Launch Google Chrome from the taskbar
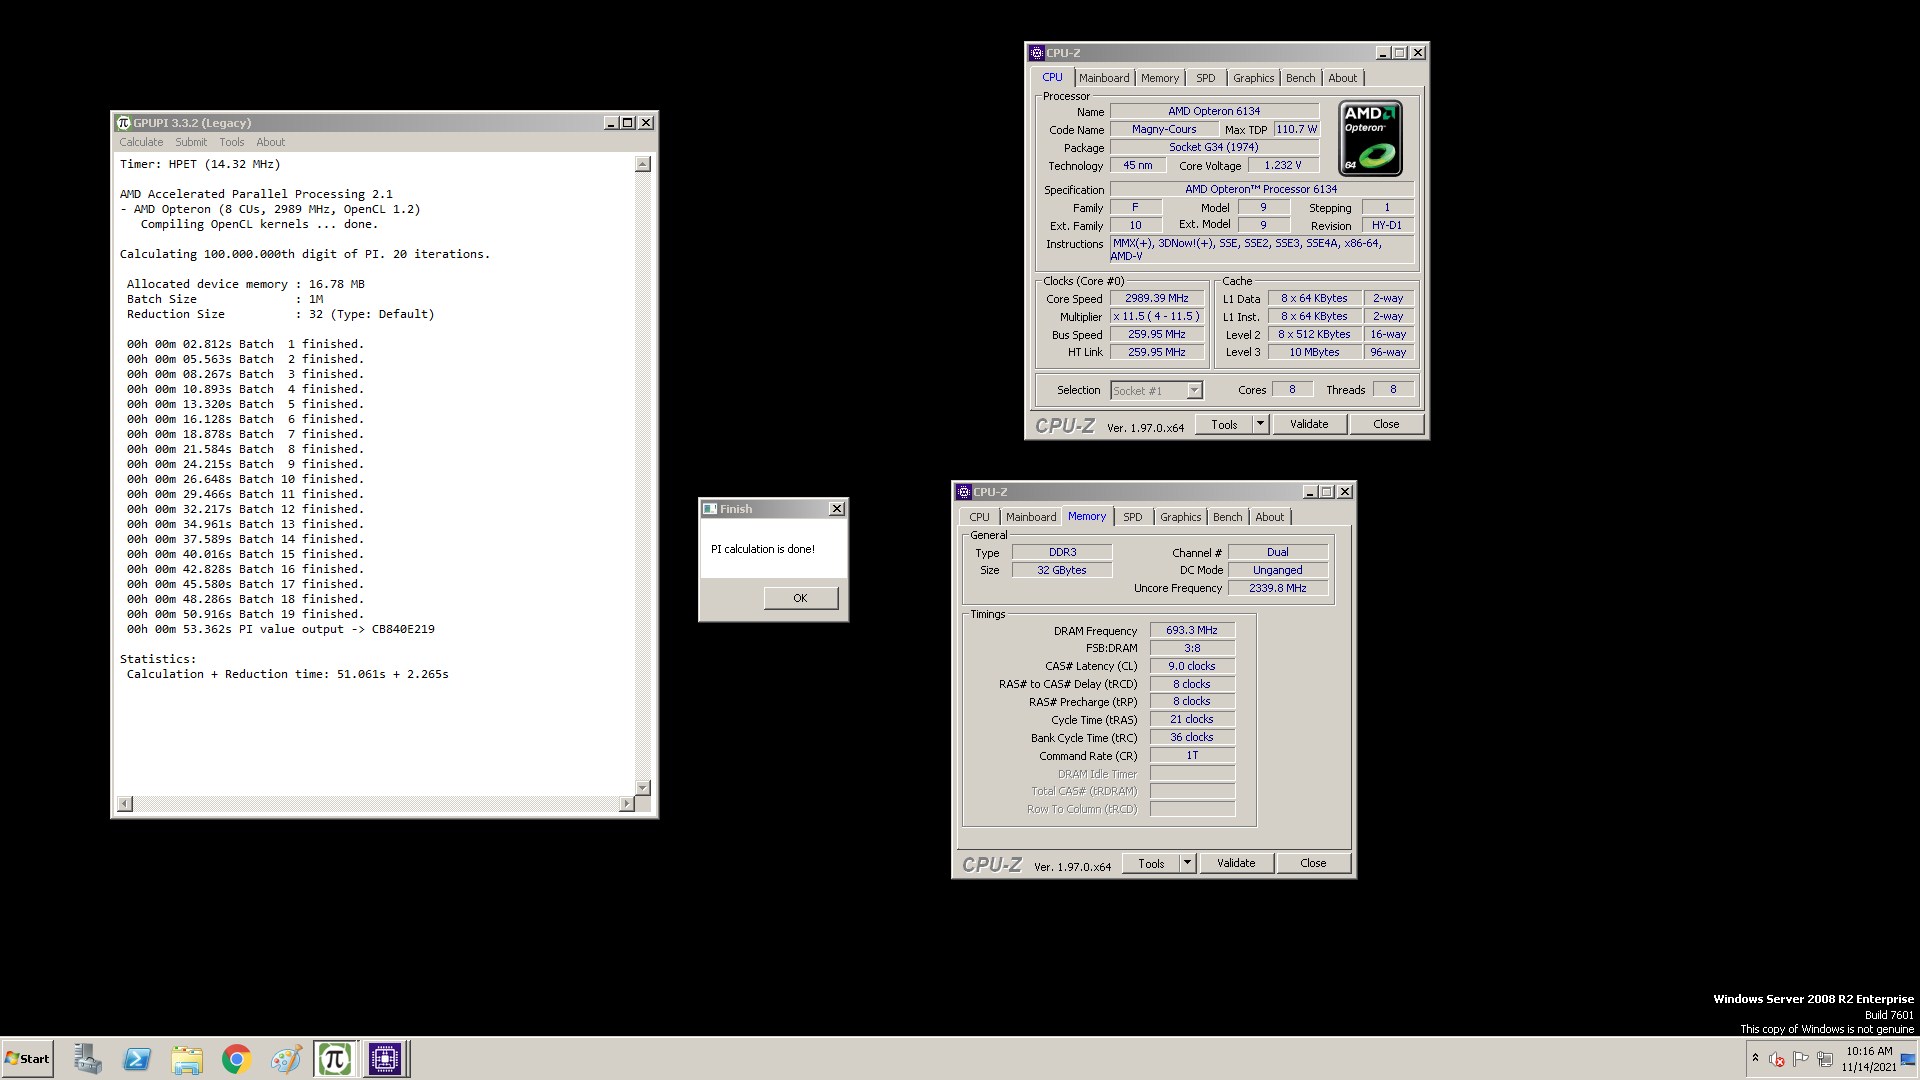Image resolution: width=1920 pixels, height=1080 pixels. 236,1059
